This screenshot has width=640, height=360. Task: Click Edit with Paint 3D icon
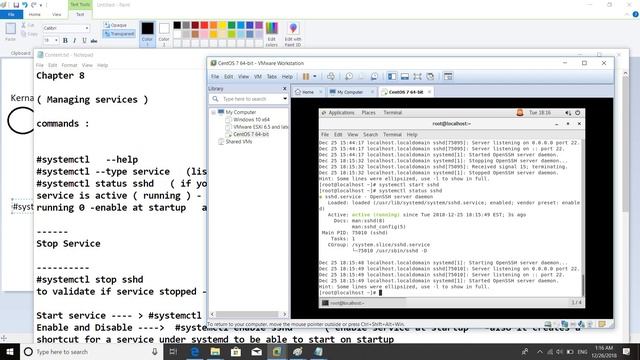coord(293,34)
